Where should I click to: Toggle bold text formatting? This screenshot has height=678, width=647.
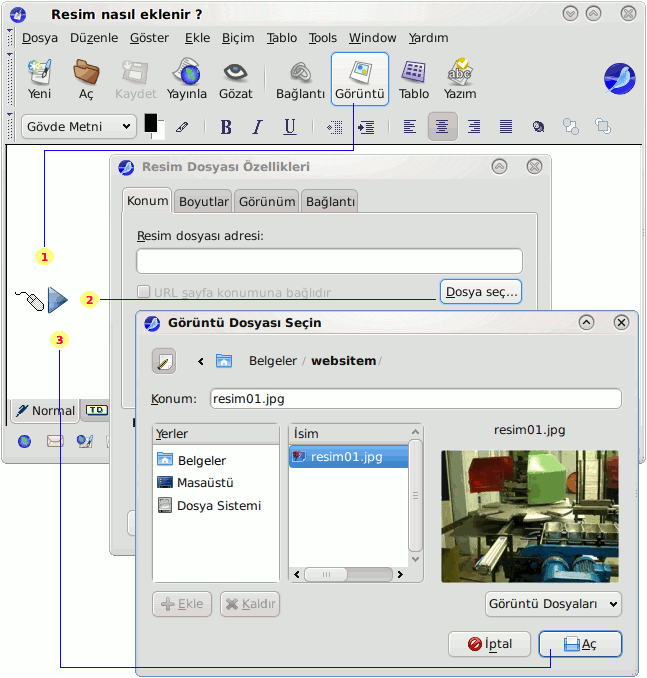[x=226, y=127]
